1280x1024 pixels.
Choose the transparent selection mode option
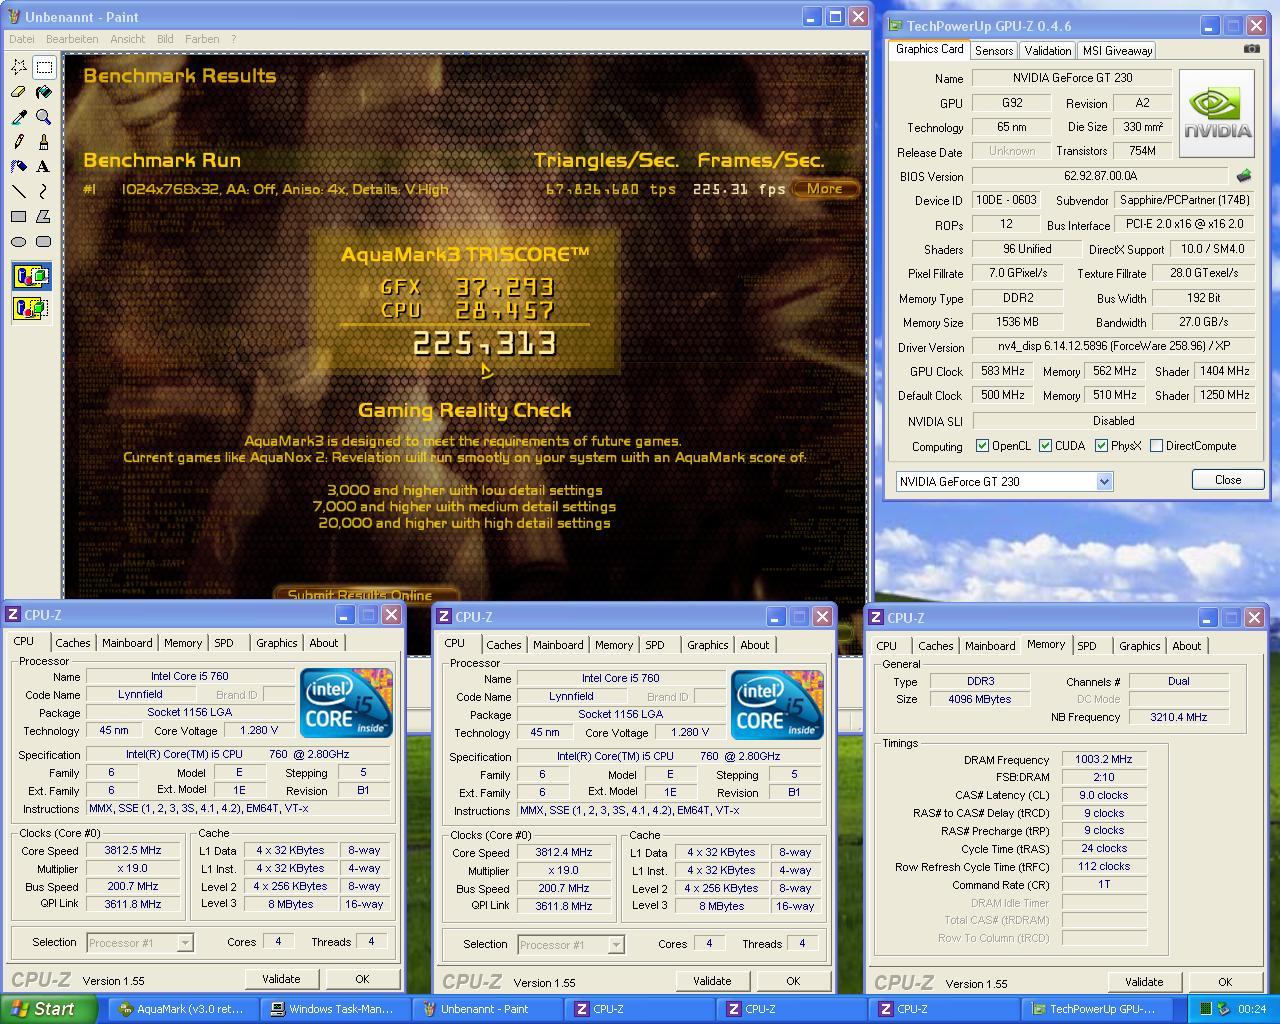(x=31, y=308)
